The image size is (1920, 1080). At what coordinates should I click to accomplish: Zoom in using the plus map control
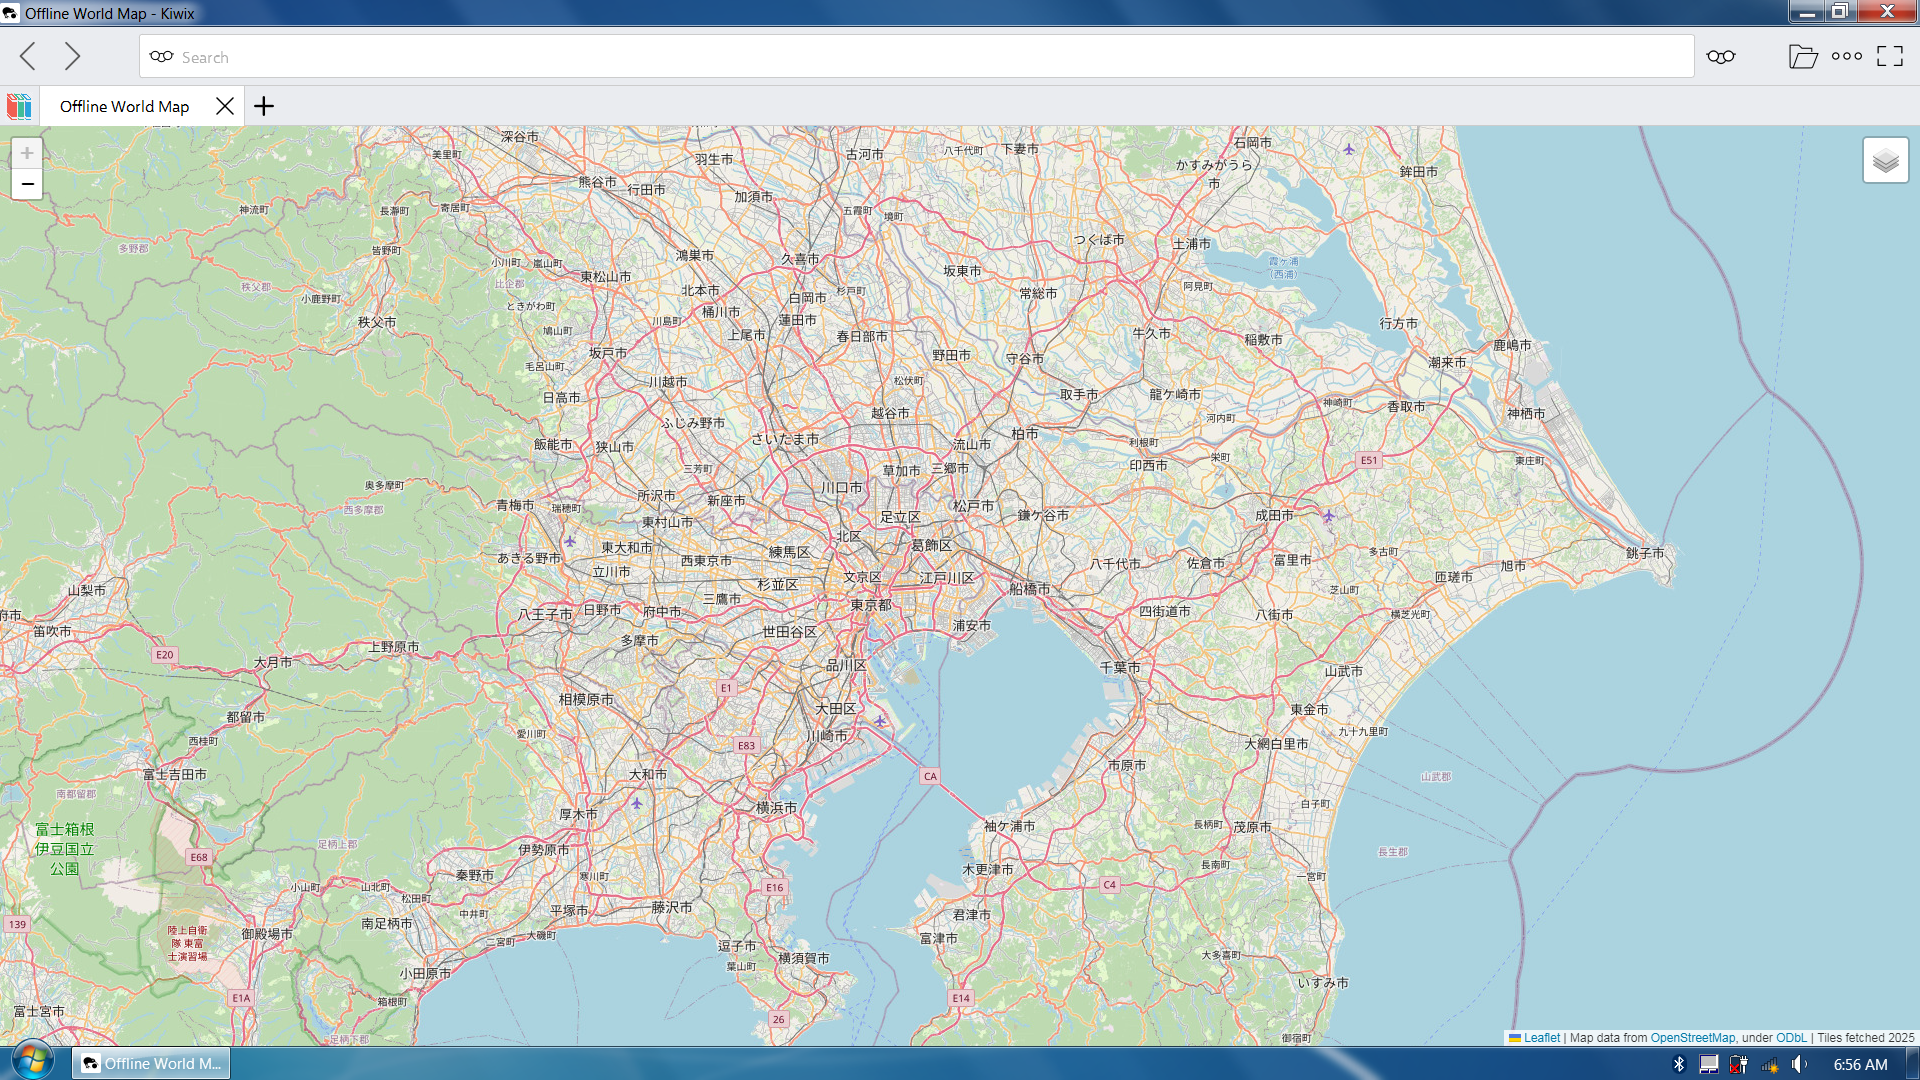[26, 153]
